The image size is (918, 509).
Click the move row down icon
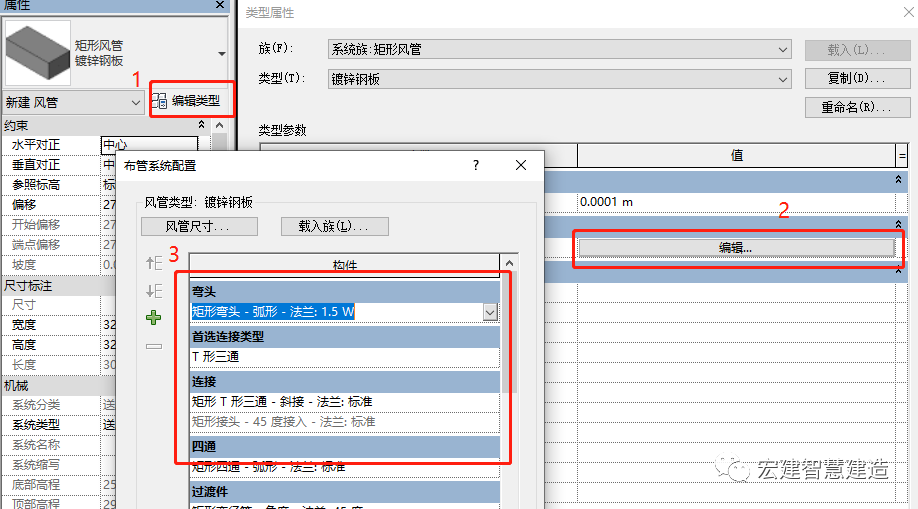pyautogui.click(x=154, y=291)
